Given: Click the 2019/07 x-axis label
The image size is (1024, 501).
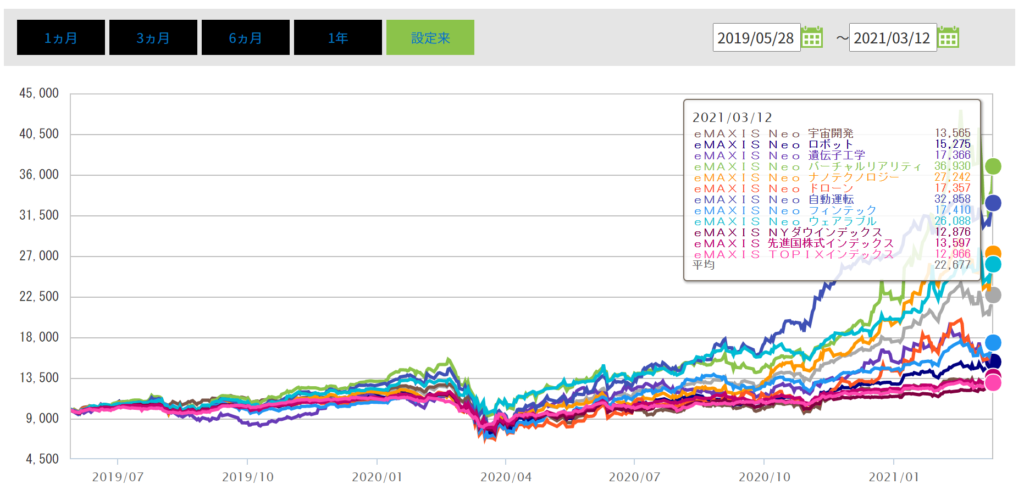Looking at the screenshot, I should point(118,477).
